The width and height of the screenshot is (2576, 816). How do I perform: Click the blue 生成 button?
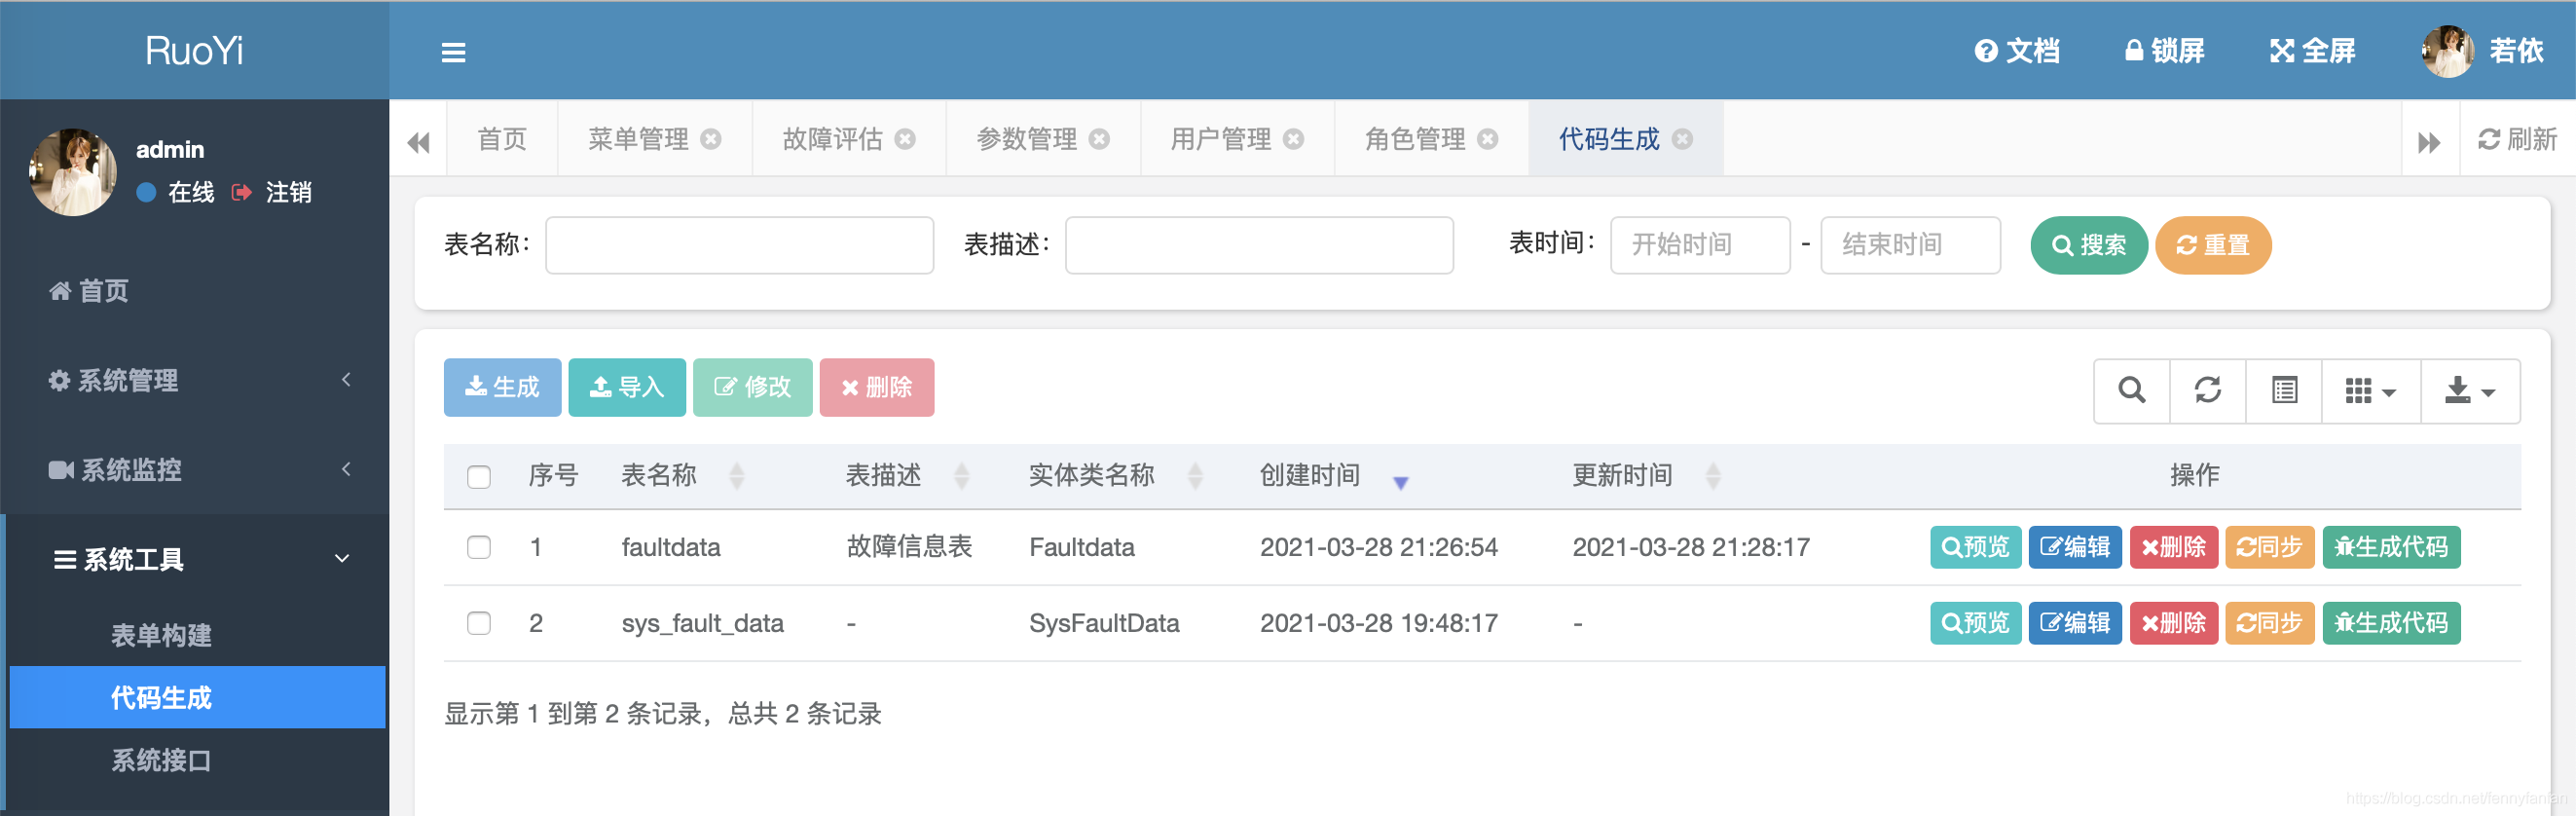502,387
